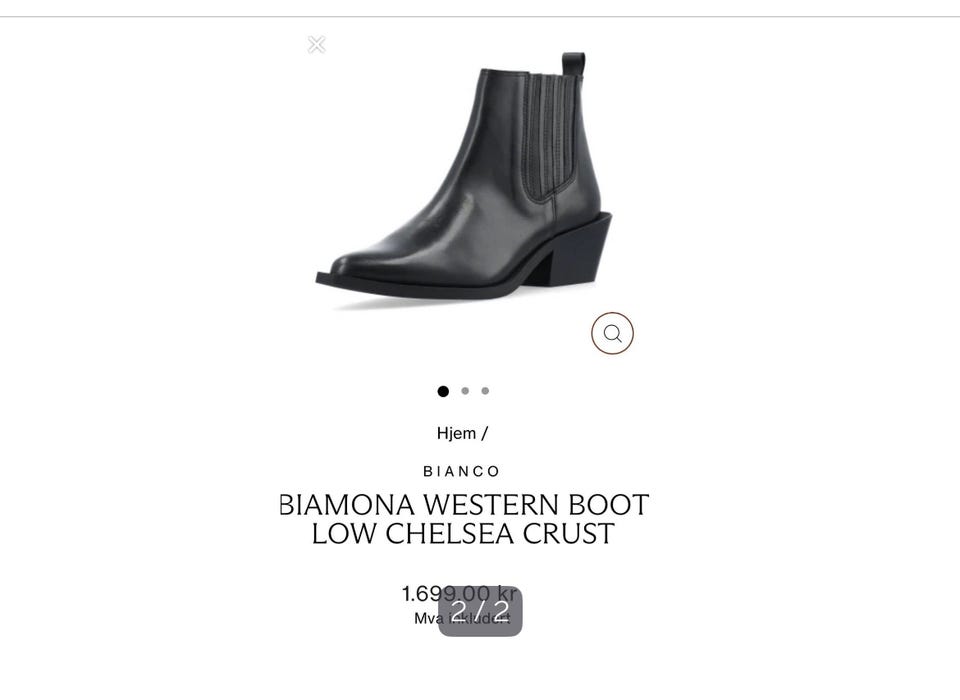Close the product view with the X icon
The height and width of the screenshot is (700, 960).
click(317, 45)
